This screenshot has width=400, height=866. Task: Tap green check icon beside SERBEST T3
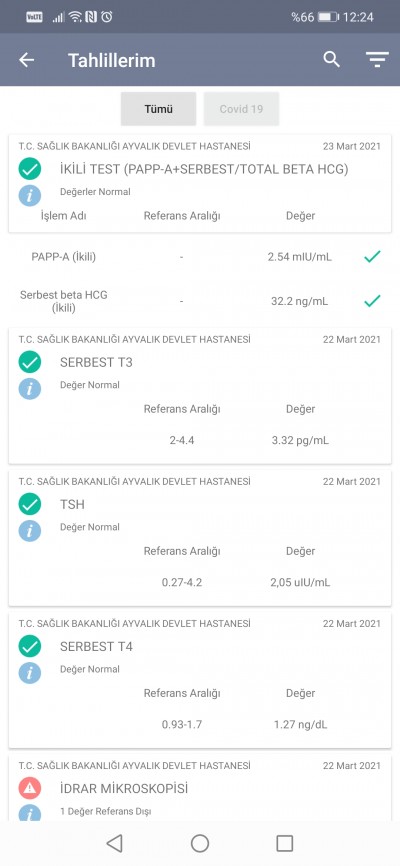pyautogui.click(x=30, y=362)
